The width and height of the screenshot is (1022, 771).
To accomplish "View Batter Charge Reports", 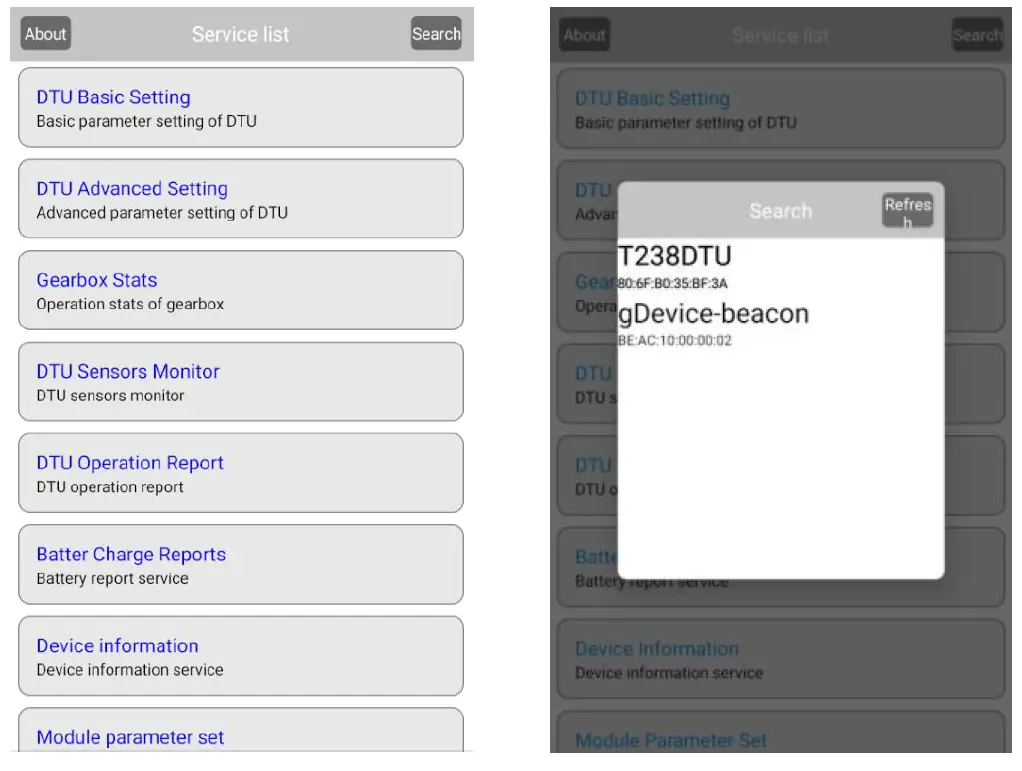I will (240, 565).
